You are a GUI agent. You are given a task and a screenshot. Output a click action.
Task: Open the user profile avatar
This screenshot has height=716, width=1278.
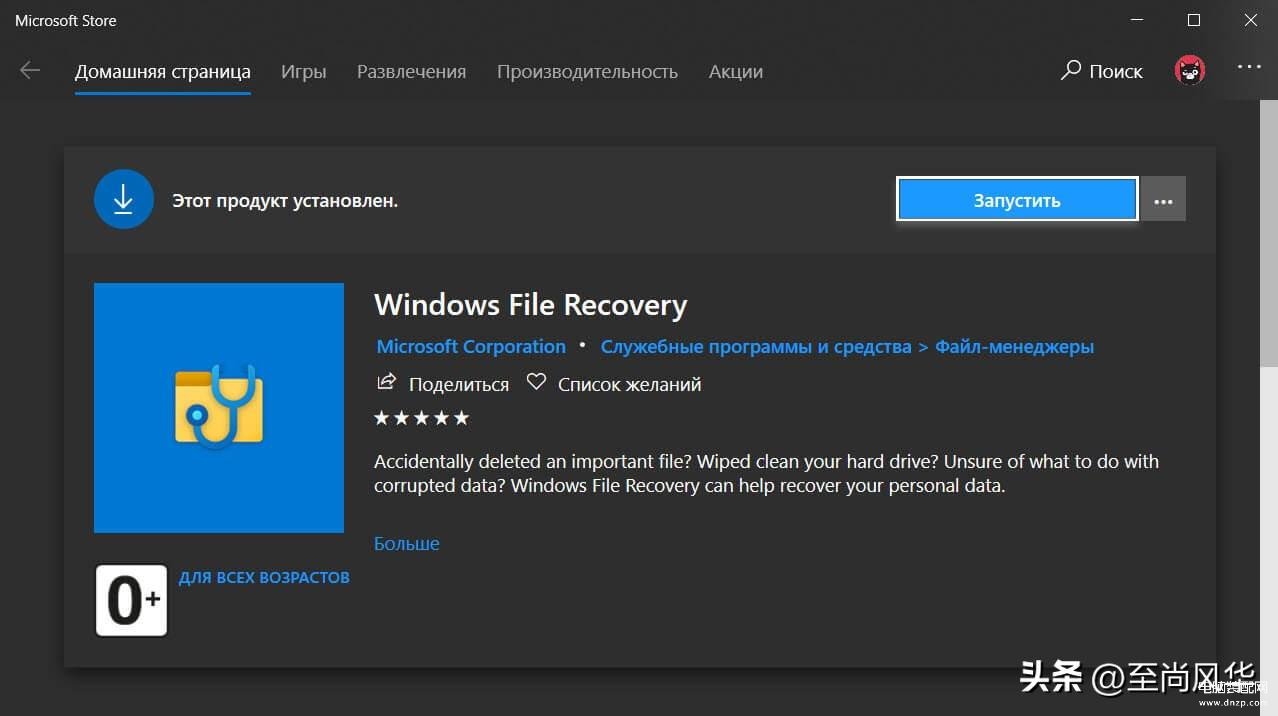pyautogui.click(x=1189, y=70)
